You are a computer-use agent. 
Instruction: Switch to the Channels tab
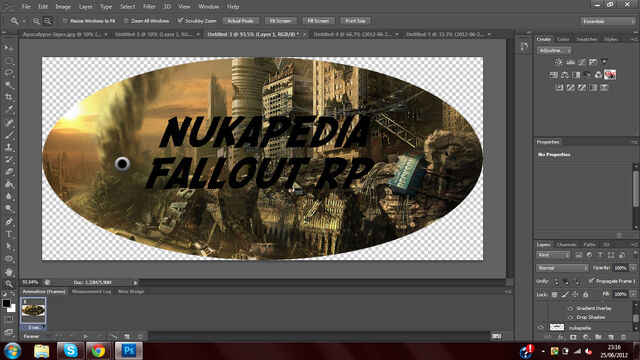point(566,244)
